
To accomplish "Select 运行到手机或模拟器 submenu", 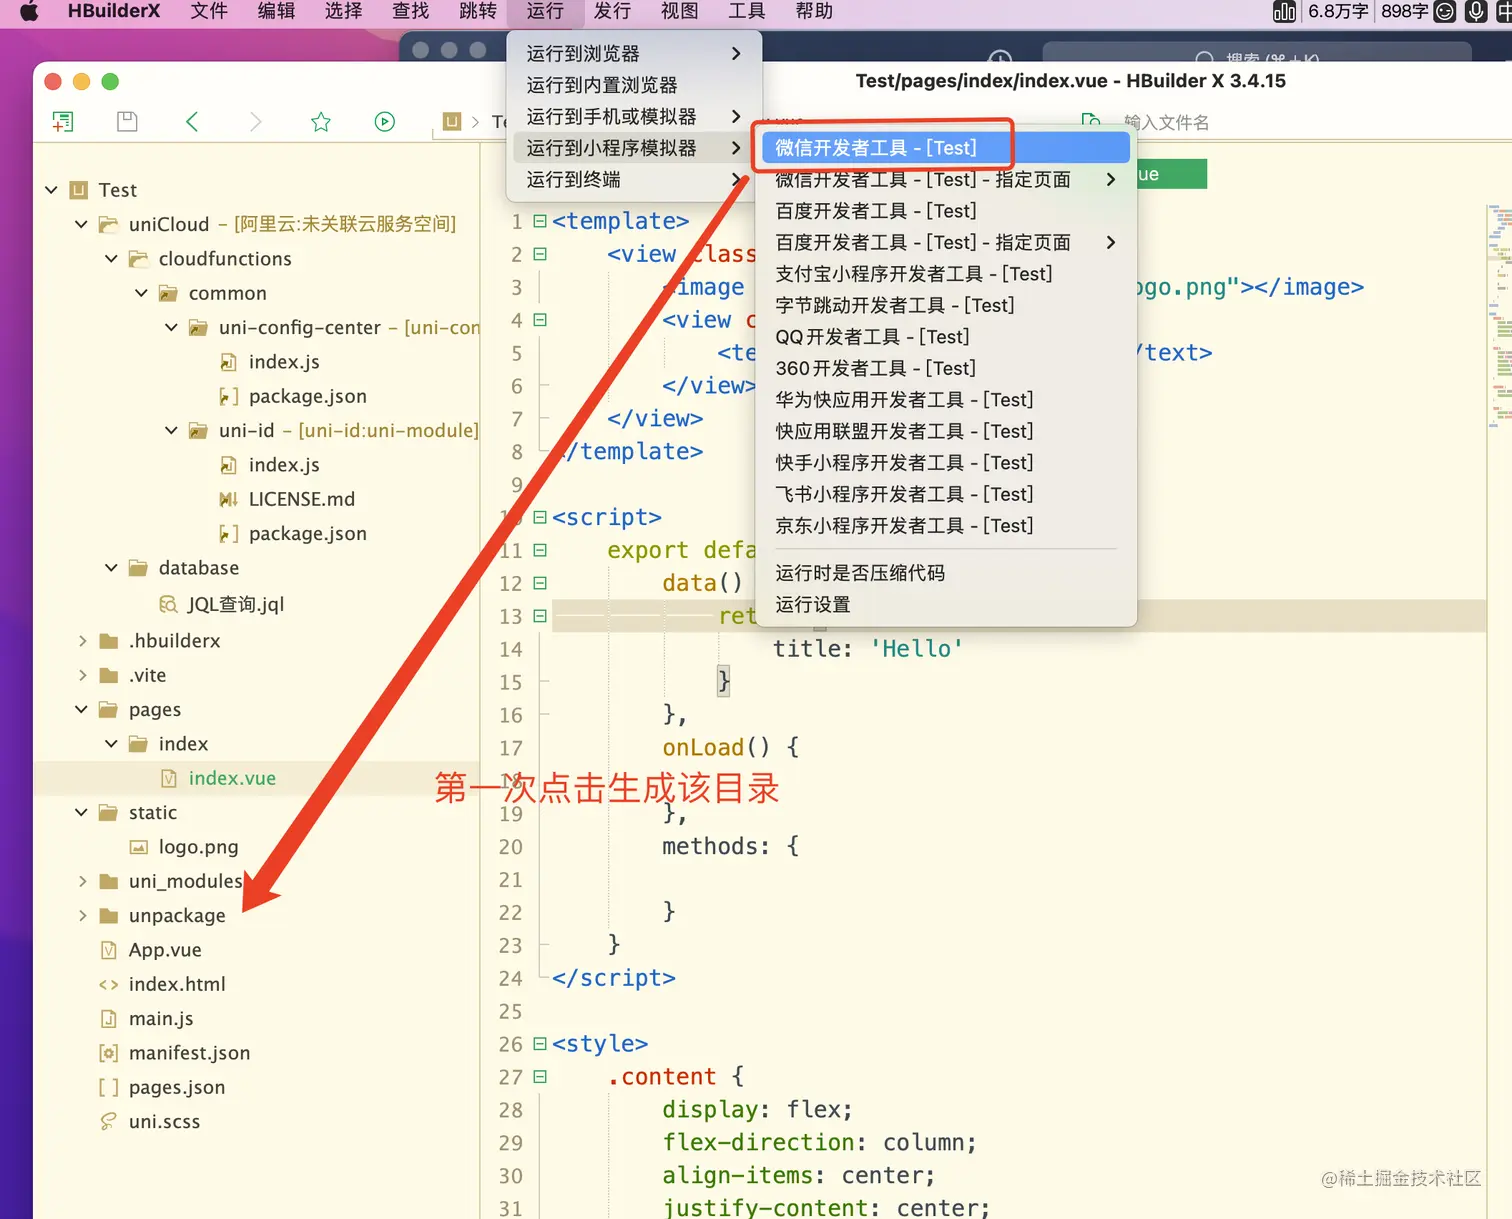I will pyautogui.click(x=634, y=117).
